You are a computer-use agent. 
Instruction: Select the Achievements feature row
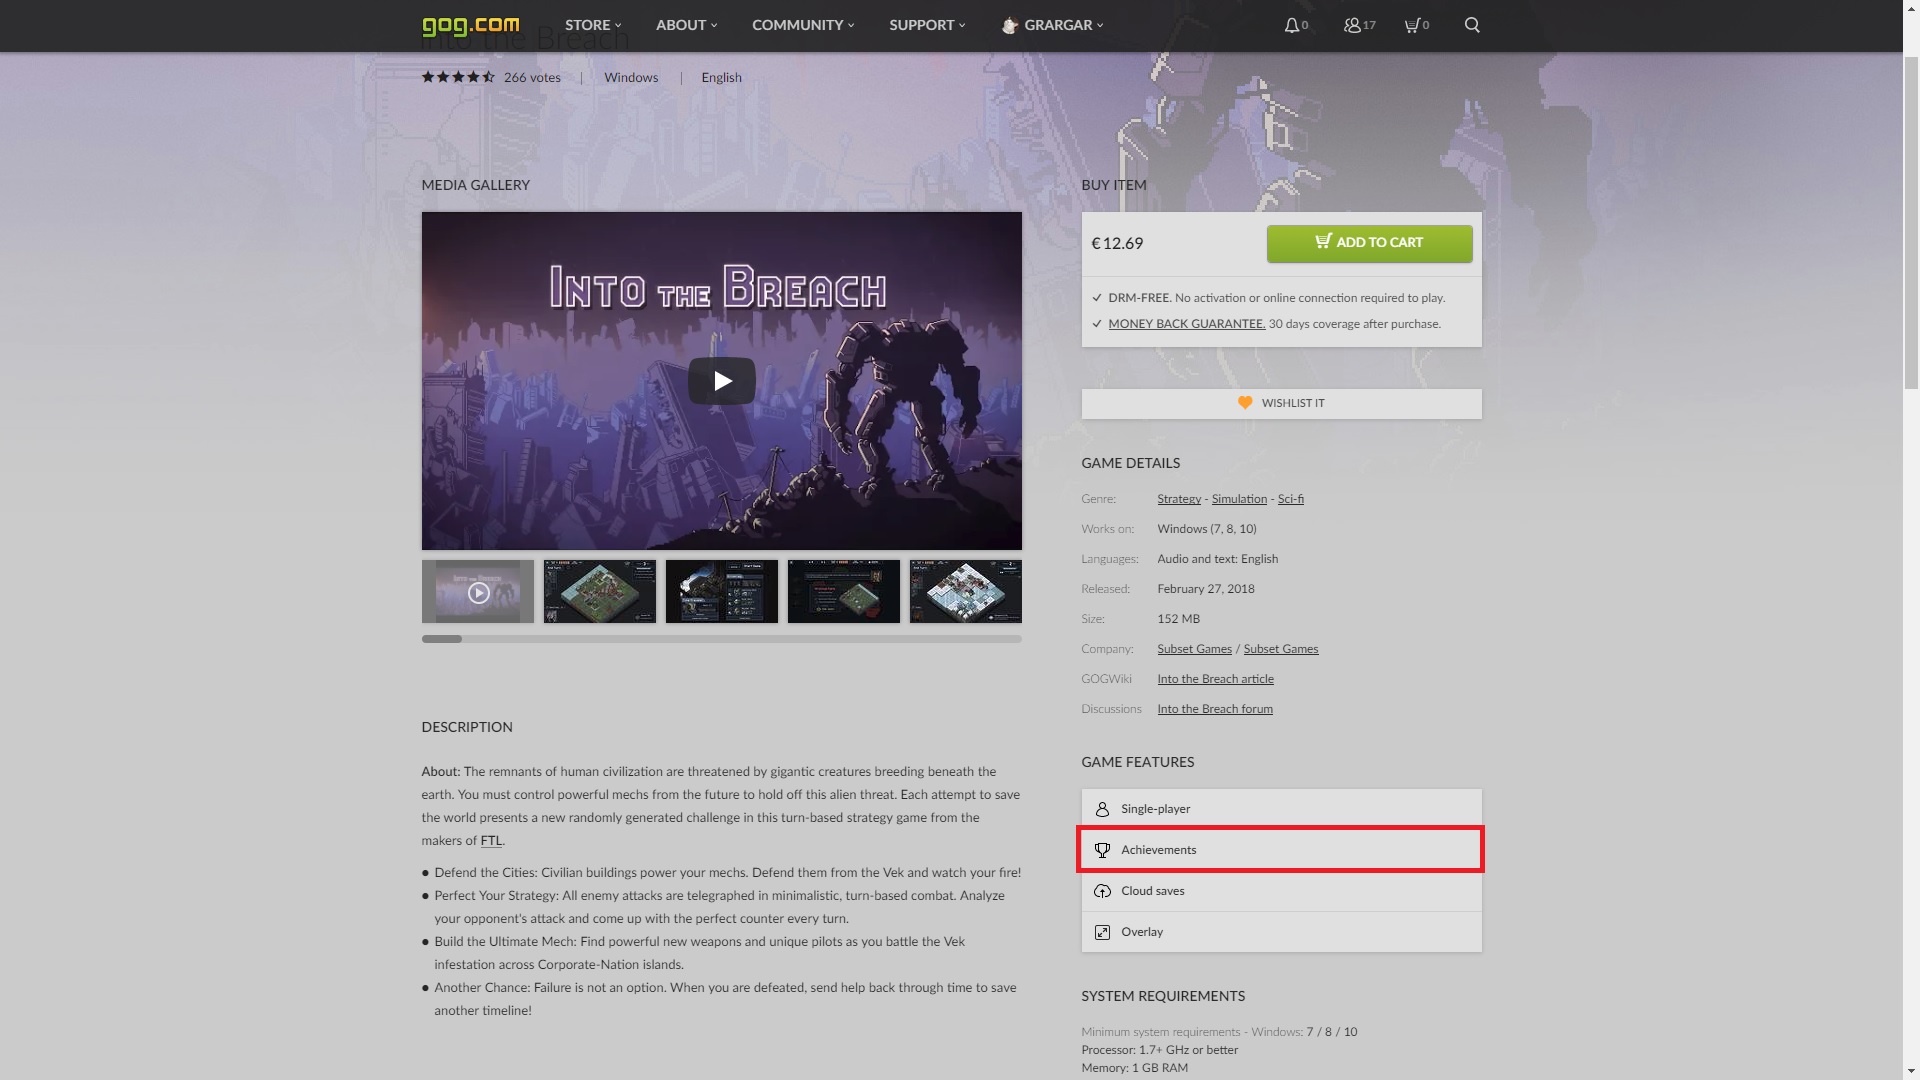[x=1281, y=850]
